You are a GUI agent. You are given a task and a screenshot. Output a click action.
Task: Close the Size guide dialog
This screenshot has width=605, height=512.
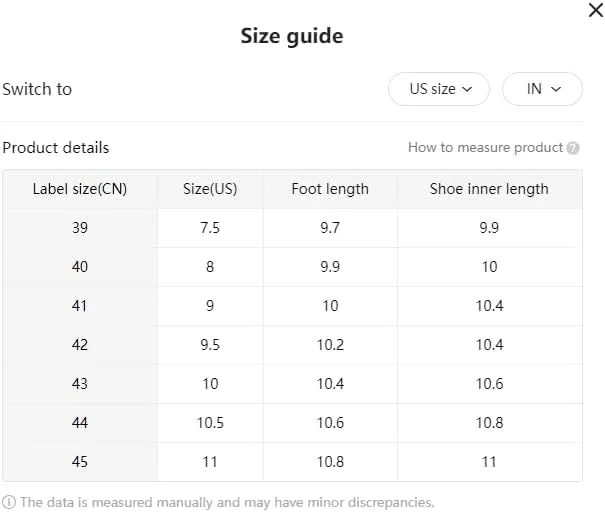(596, 10)
